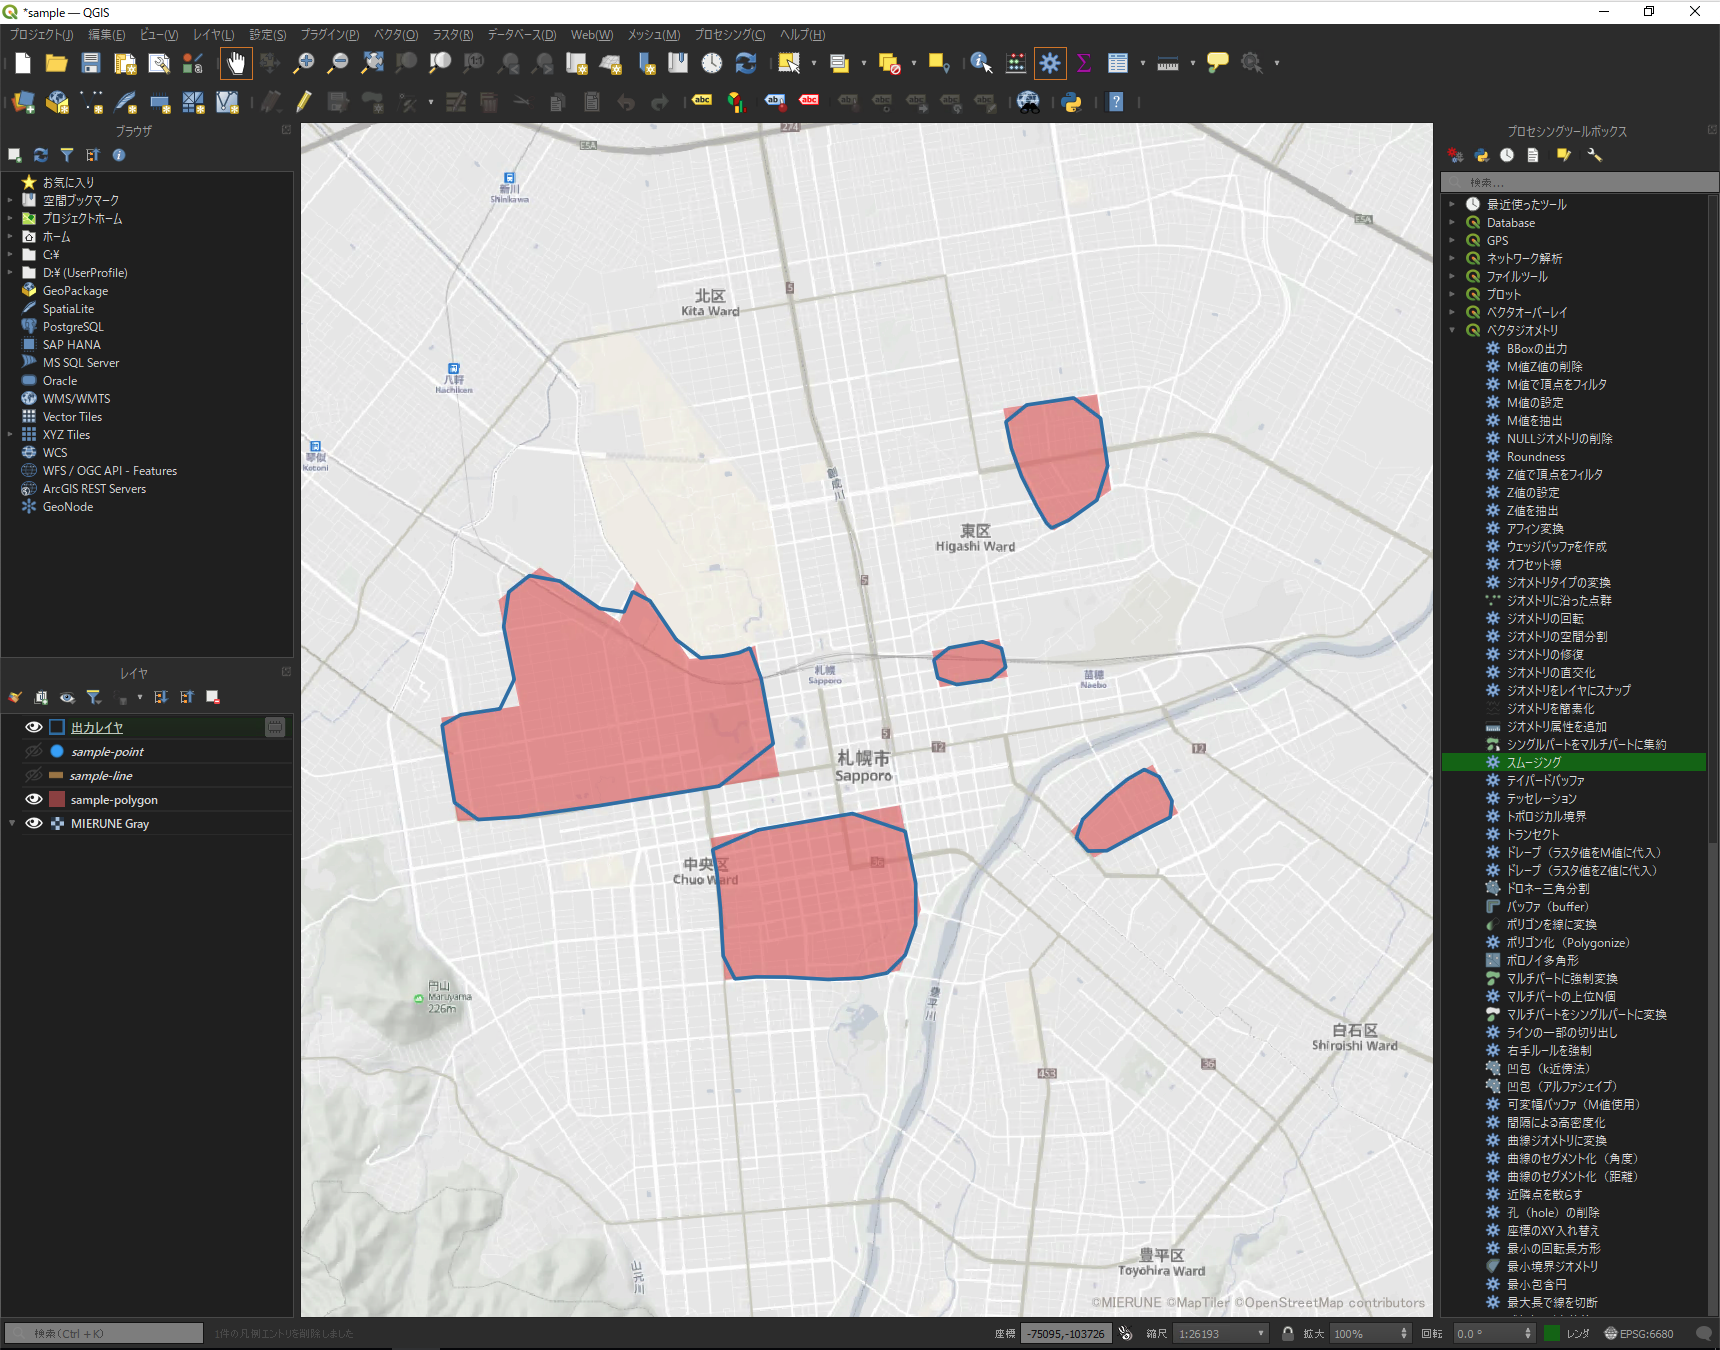1720x1350 pixels.
Task: Toggle the render checkbox in status bar
Action: [x=1552, y=1333]
